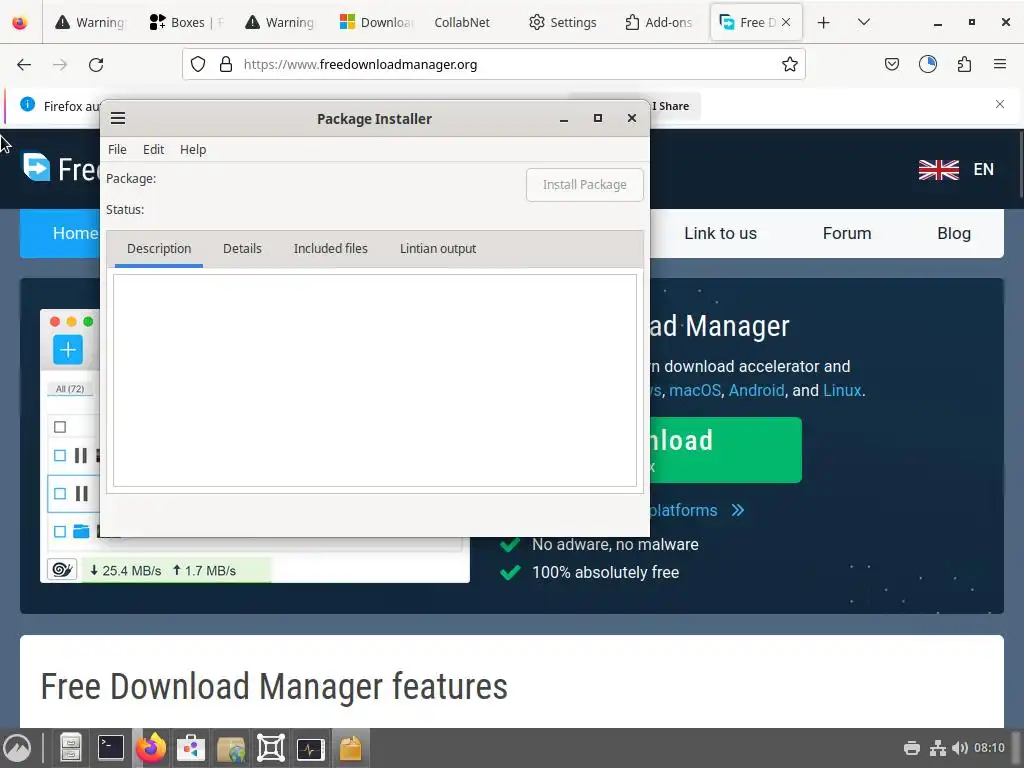1024x768 pixels.
Task: Open the Edit menu in Package Installer
Action: click(153, 150)
